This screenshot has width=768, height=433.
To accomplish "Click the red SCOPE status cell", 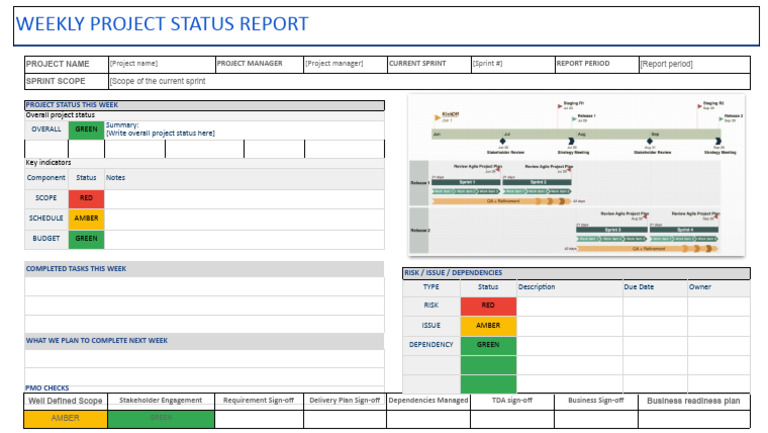I will point(86,198).
